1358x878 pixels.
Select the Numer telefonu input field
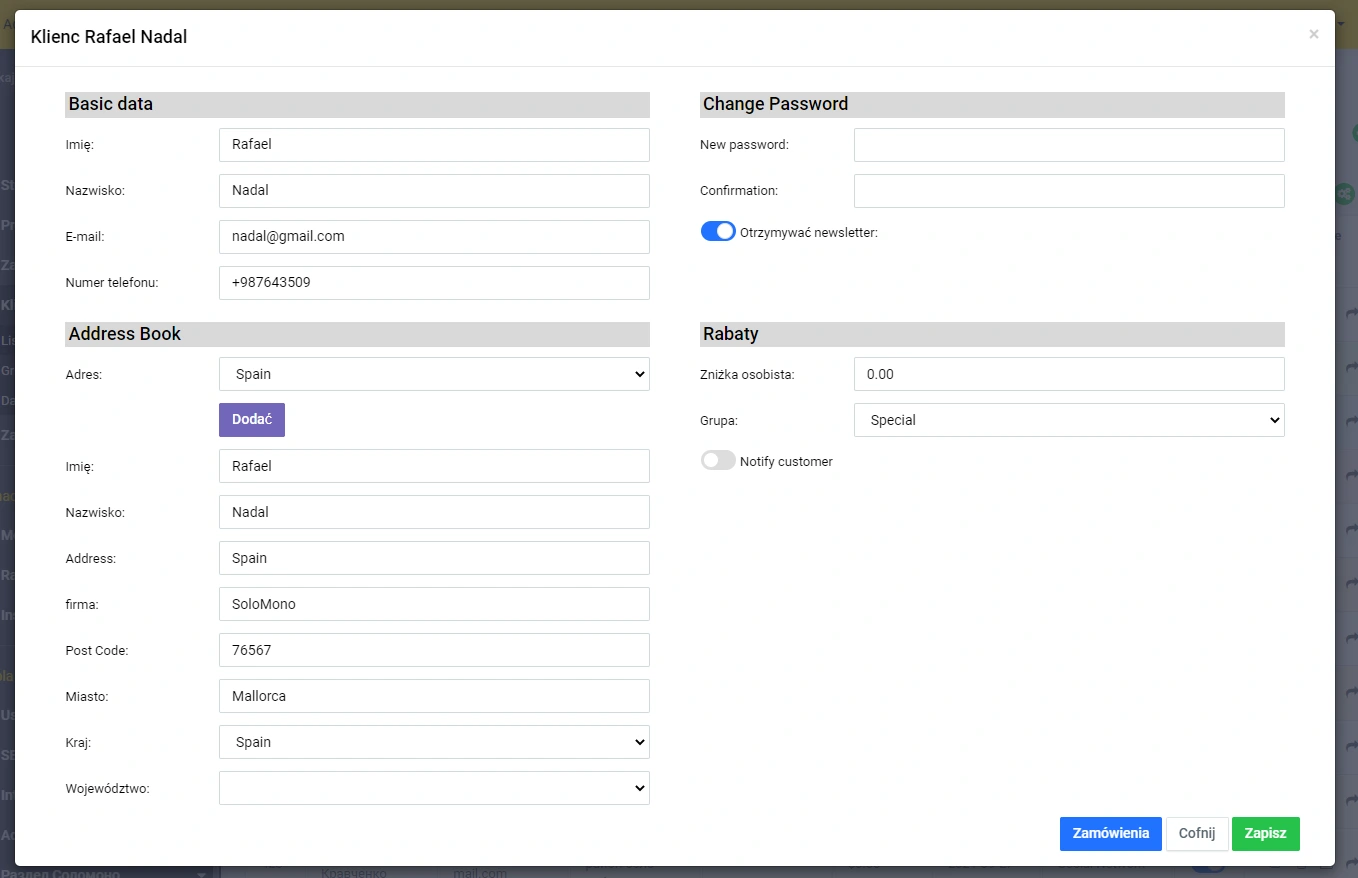[434, 283]
